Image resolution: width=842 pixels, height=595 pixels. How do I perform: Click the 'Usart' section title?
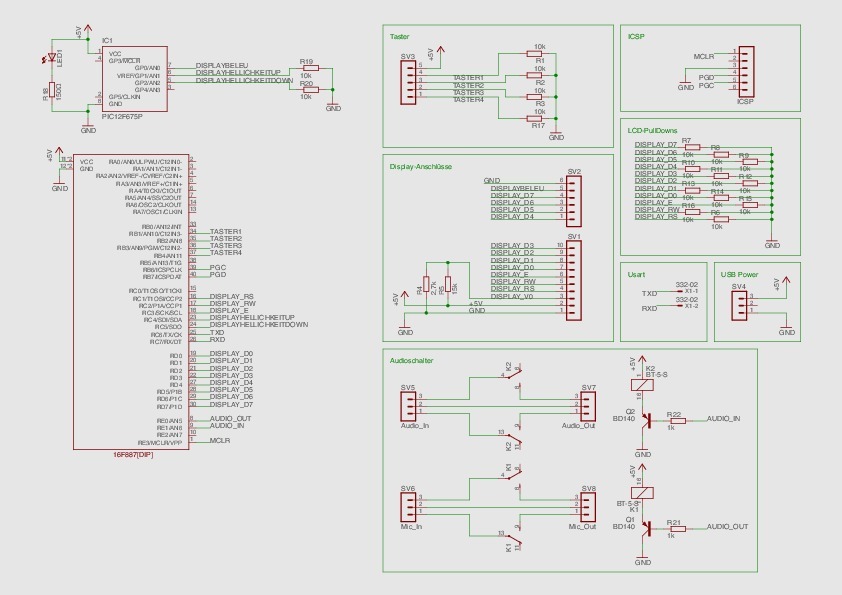pyautogui.click(x=636, y=274)
